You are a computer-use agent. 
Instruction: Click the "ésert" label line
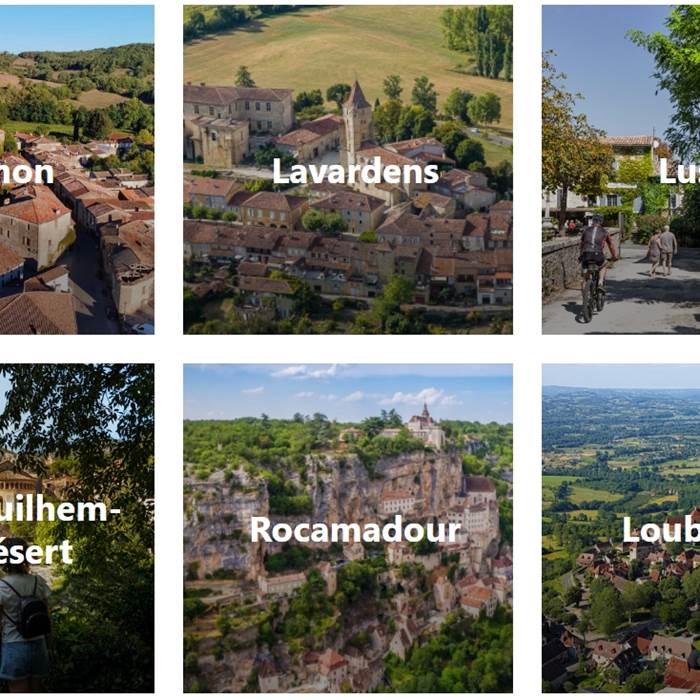36,552
